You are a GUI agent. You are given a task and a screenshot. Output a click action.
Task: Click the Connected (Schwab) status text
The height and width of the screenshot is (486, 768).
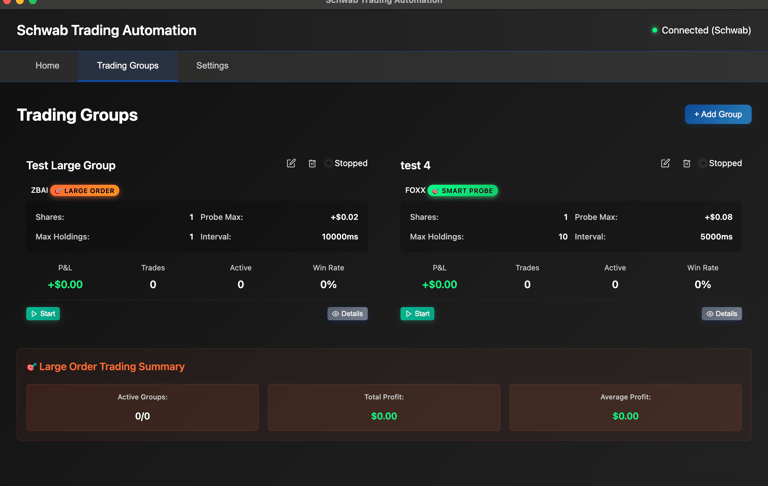[706, 30]
